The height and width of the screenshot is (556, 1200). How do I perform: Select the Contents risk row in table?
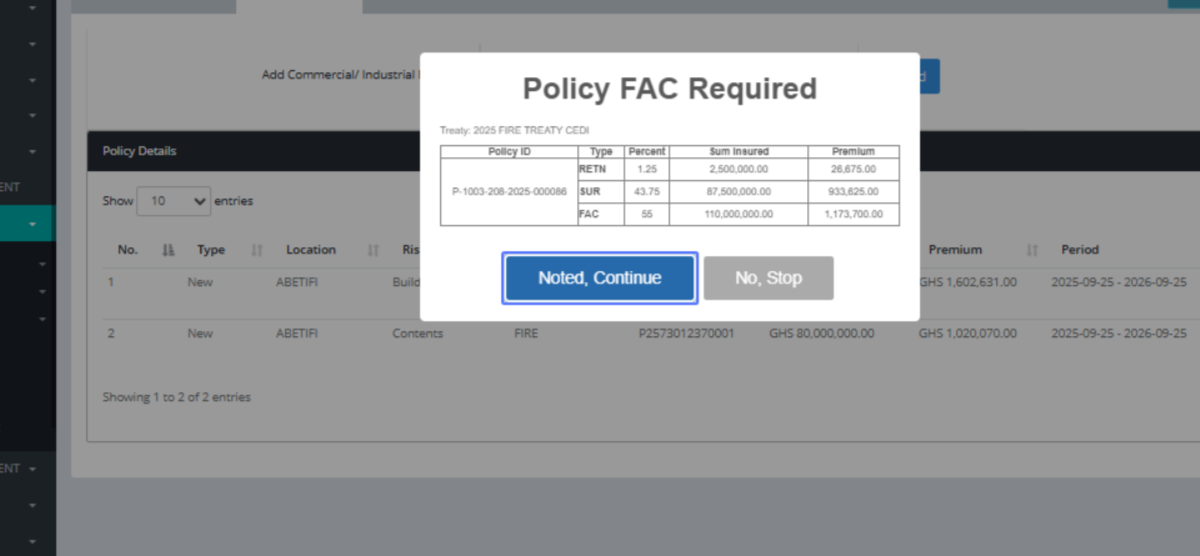tap(417, 333)
